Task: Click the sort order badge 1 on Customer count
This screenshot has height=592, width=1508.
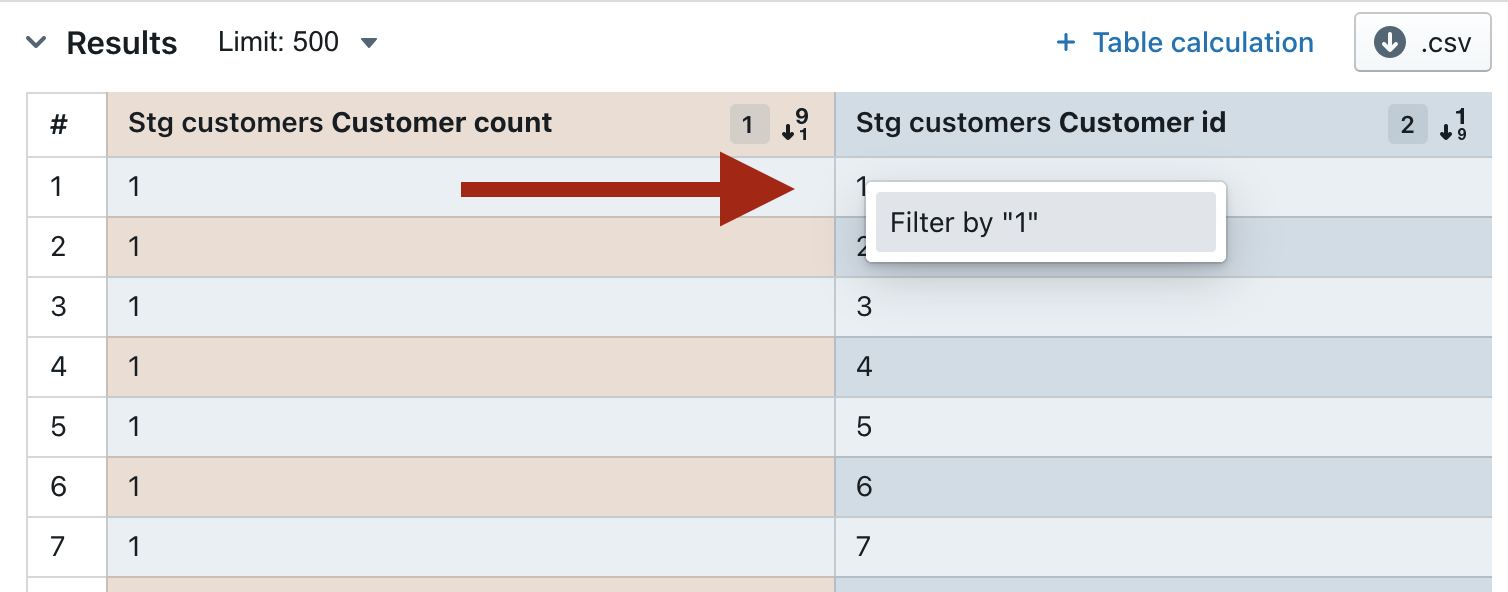Action: click(x=749, y=125)
